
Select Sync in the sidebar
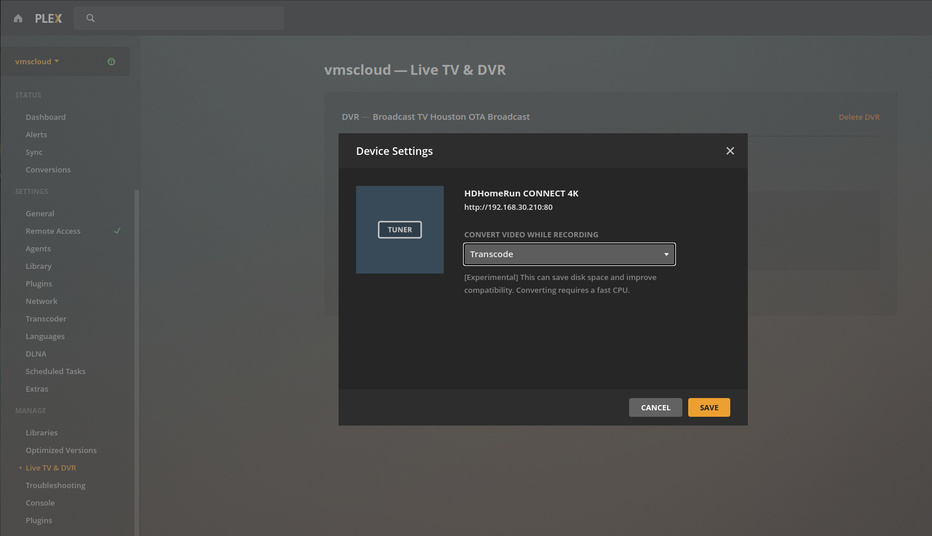click(x=34, y=152)
